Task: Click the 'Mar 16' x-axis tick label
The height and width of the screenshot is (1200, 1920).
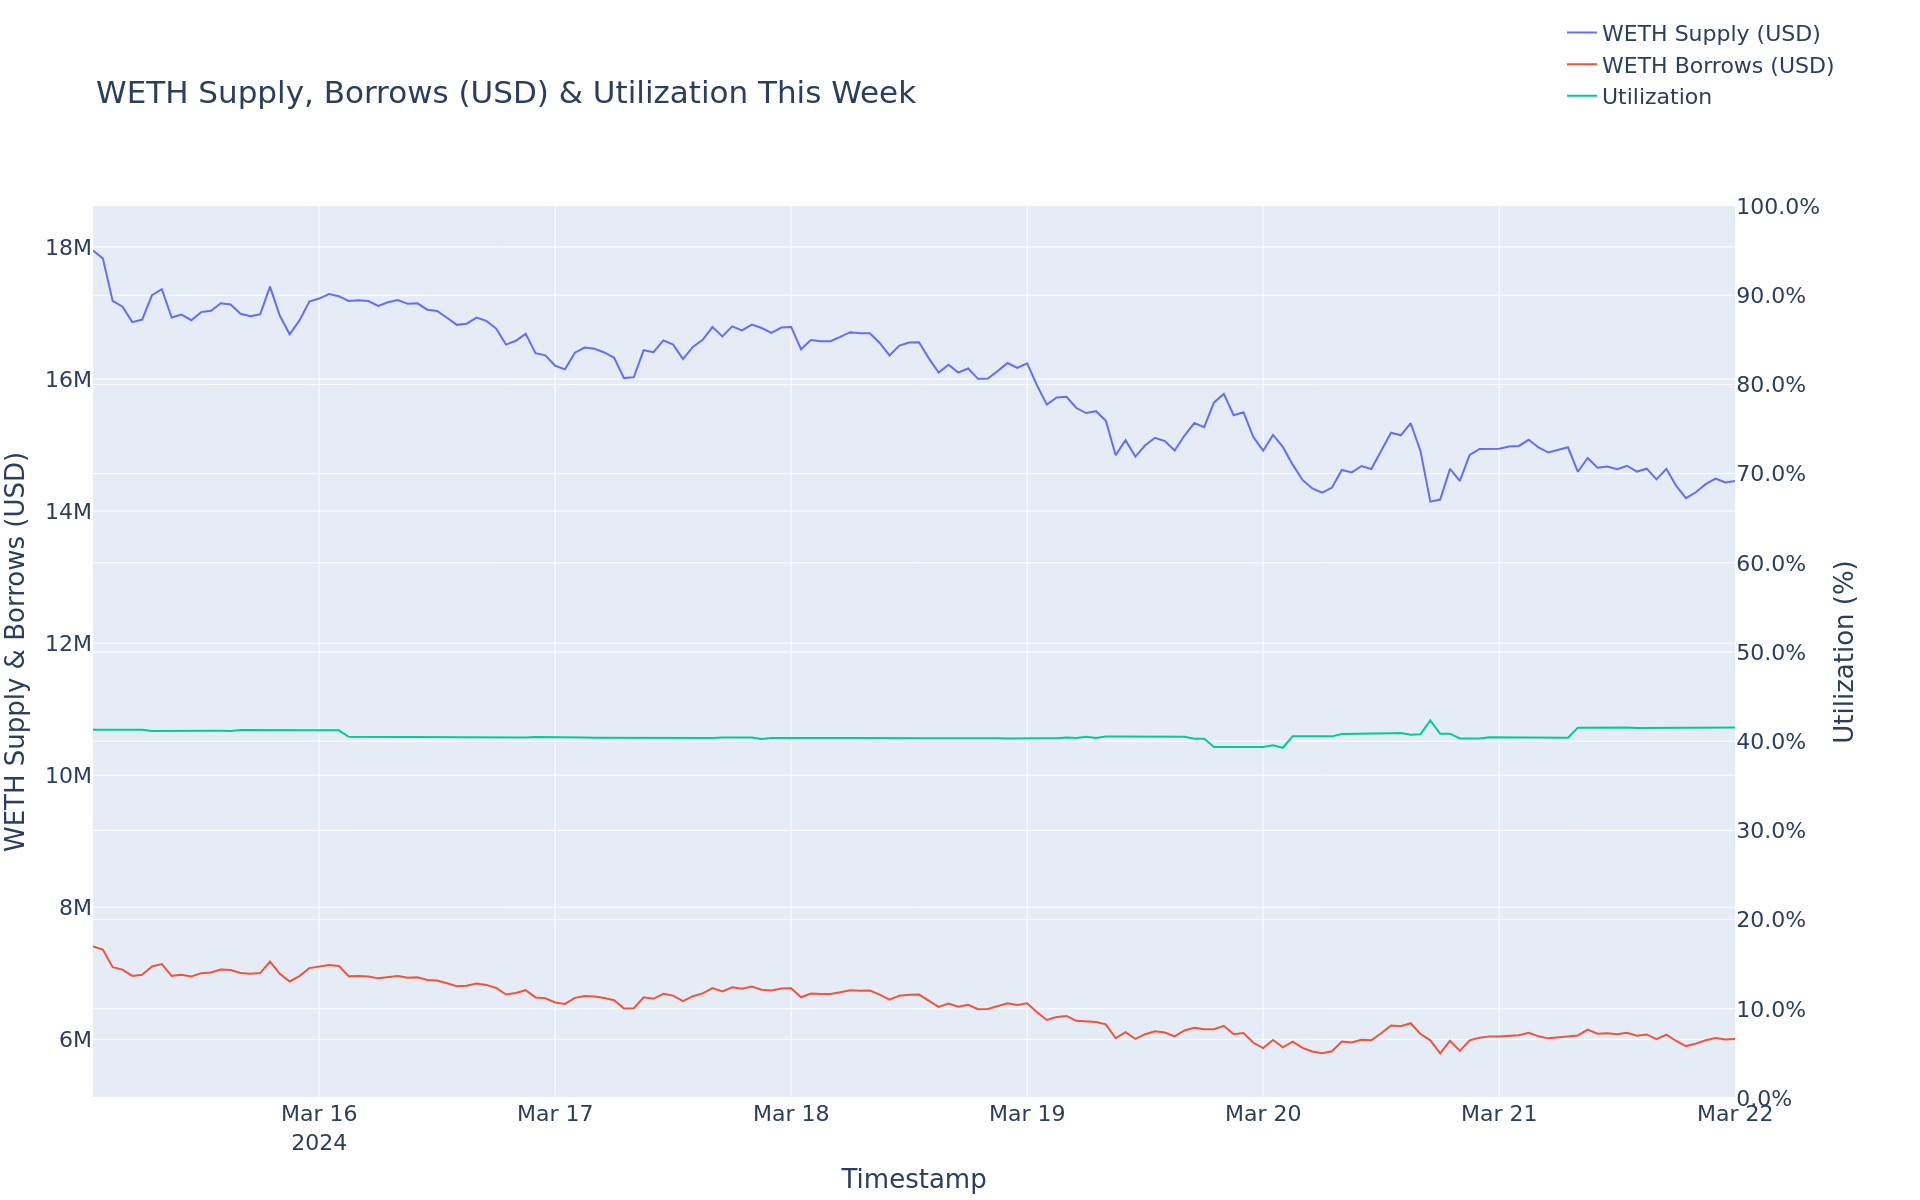Action: click(319, 1114)
